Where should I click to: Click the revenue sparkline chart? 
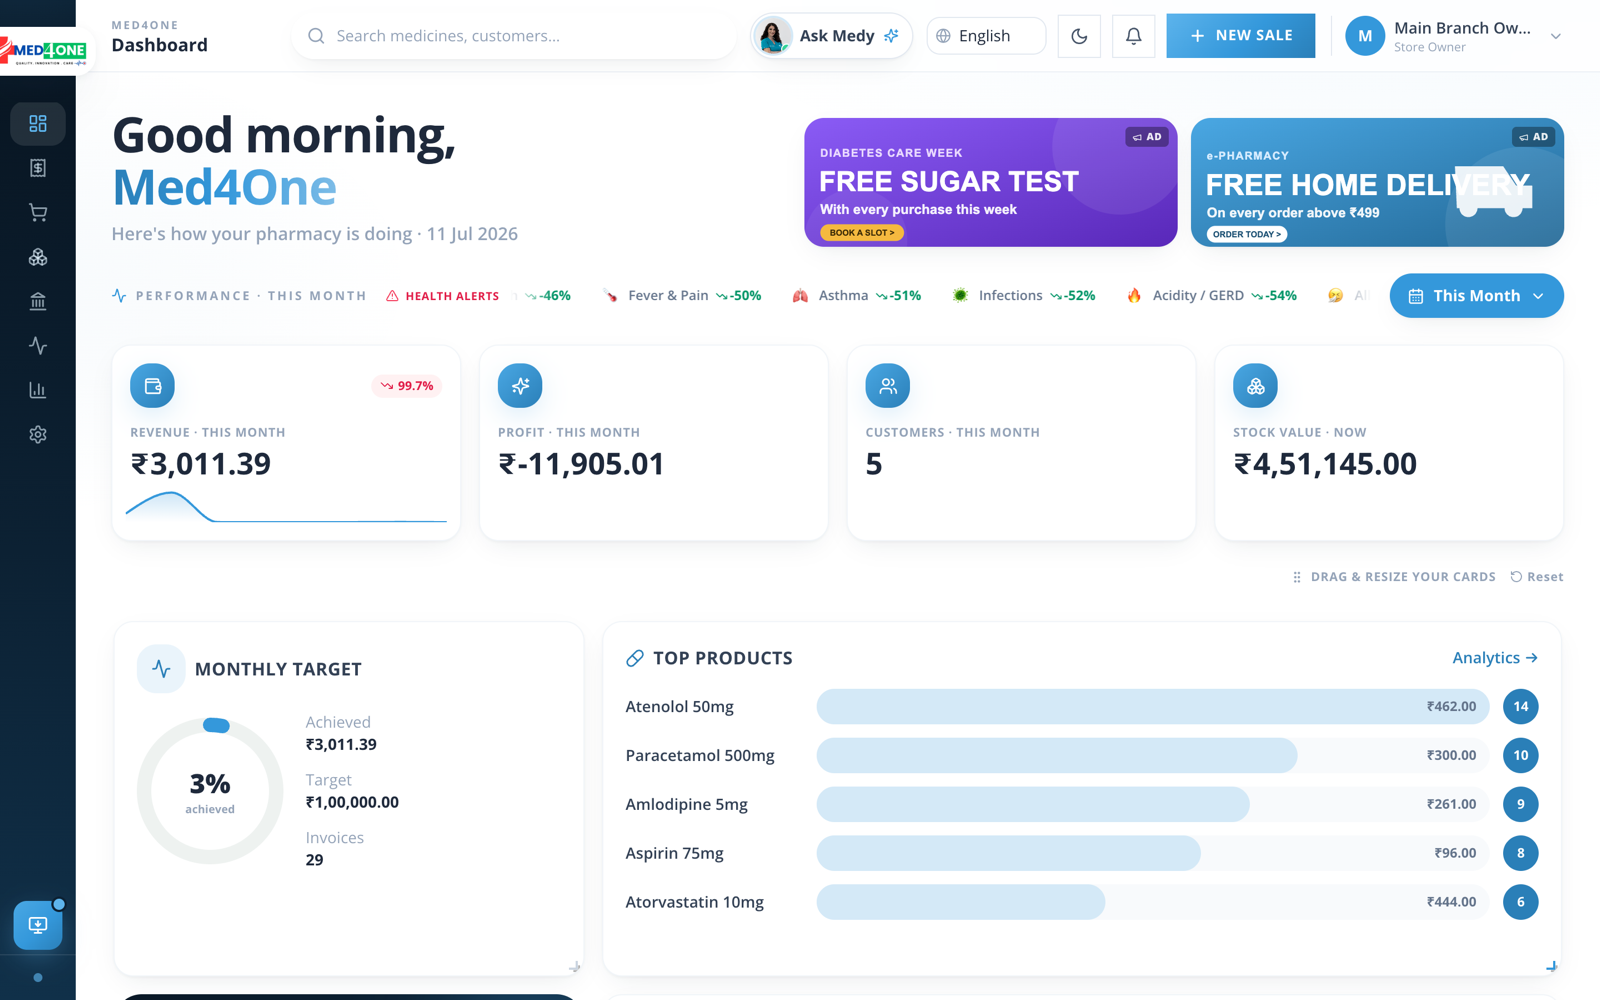tap(286, 507)
